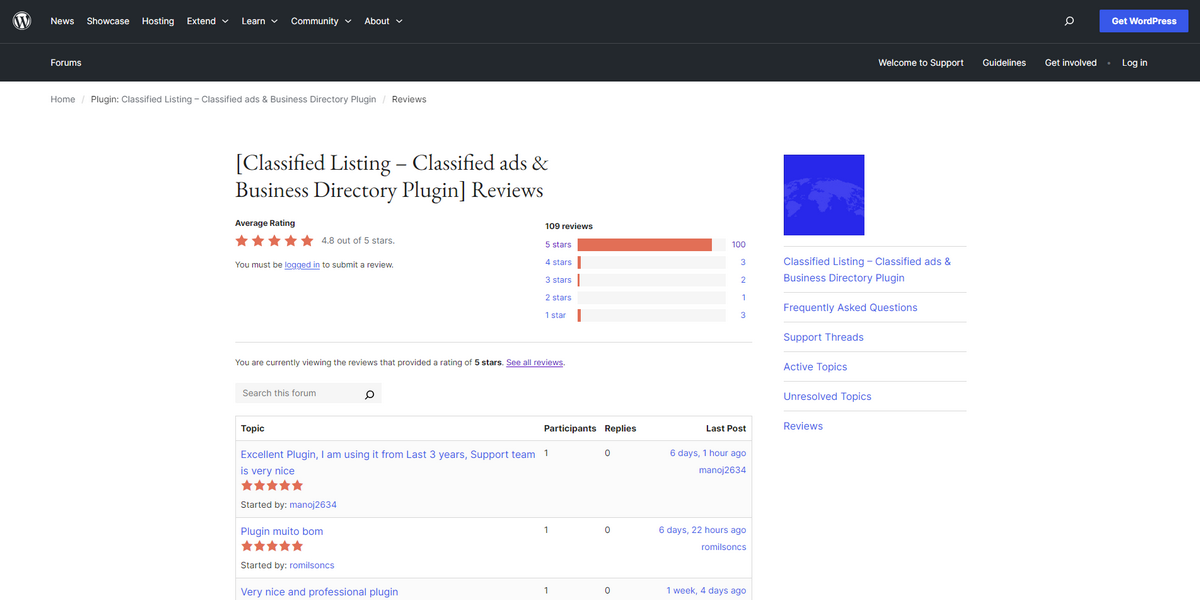Click the 100 count beside 5 stars
Image resolution: width=1200 pixels, height=600 pixels.
pos(739,245)
